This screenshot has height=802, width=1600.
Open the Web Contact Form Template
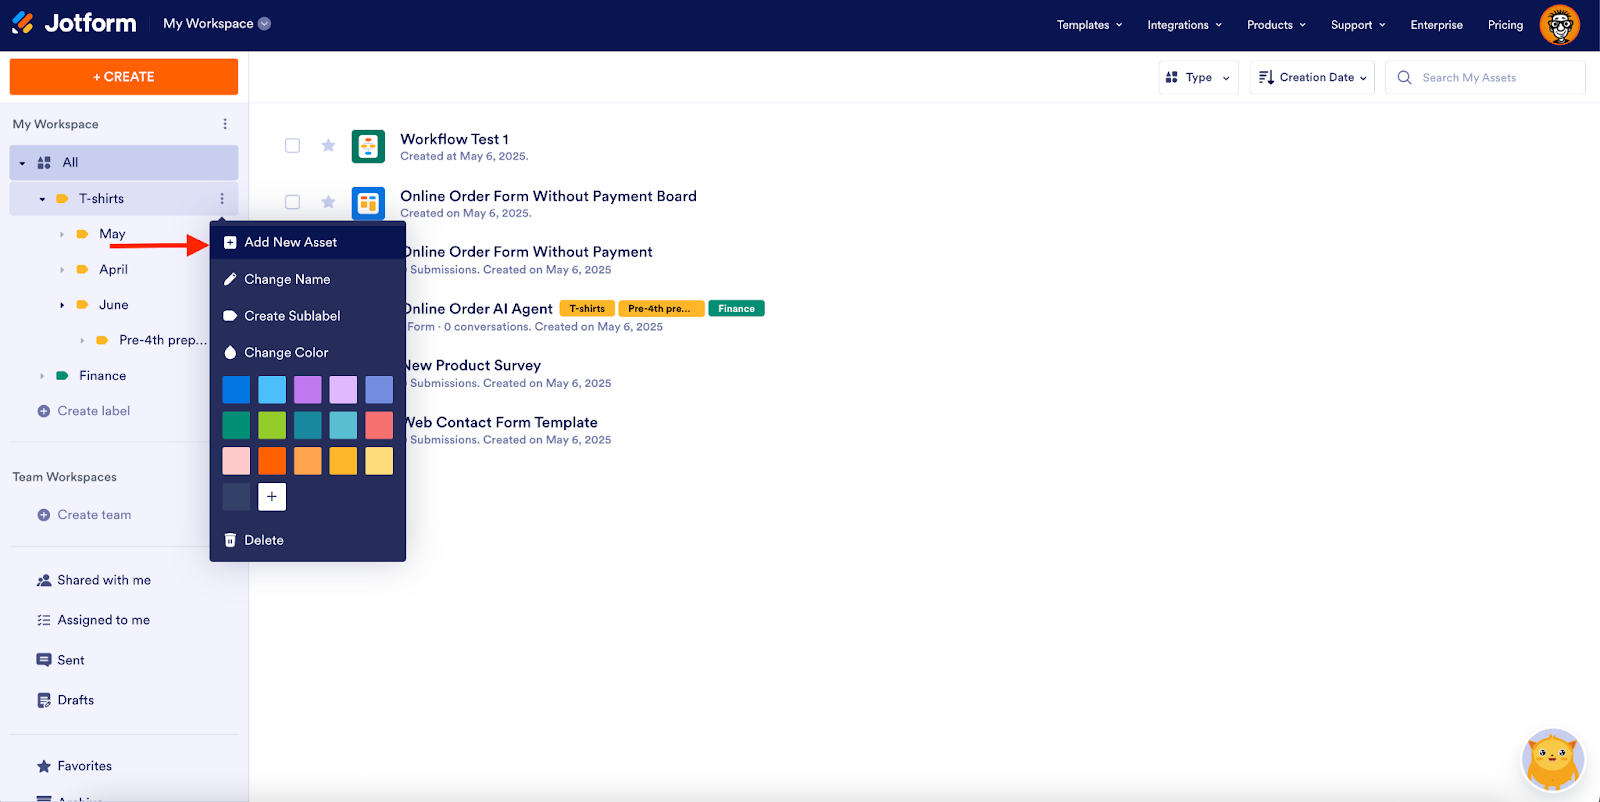coord(500,423)
